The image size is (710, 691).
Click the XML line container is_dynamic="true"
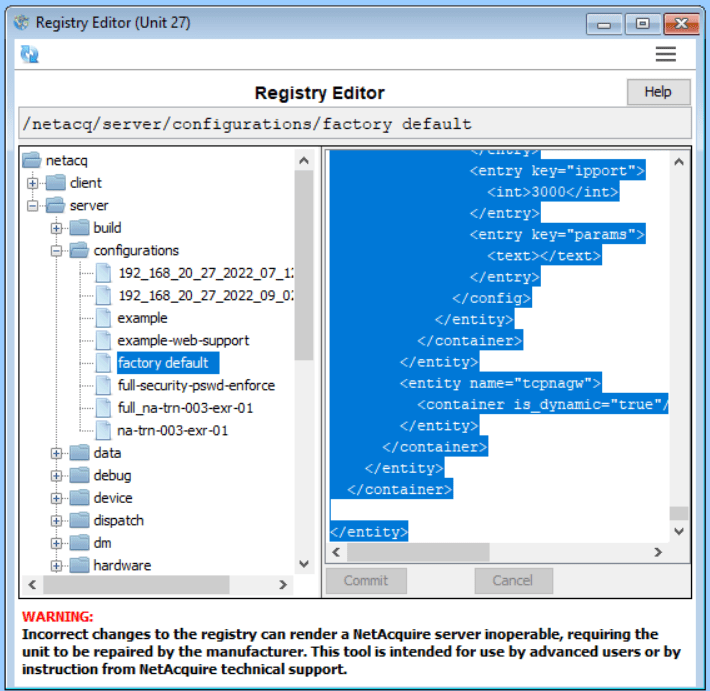click(x=542, y=404)
